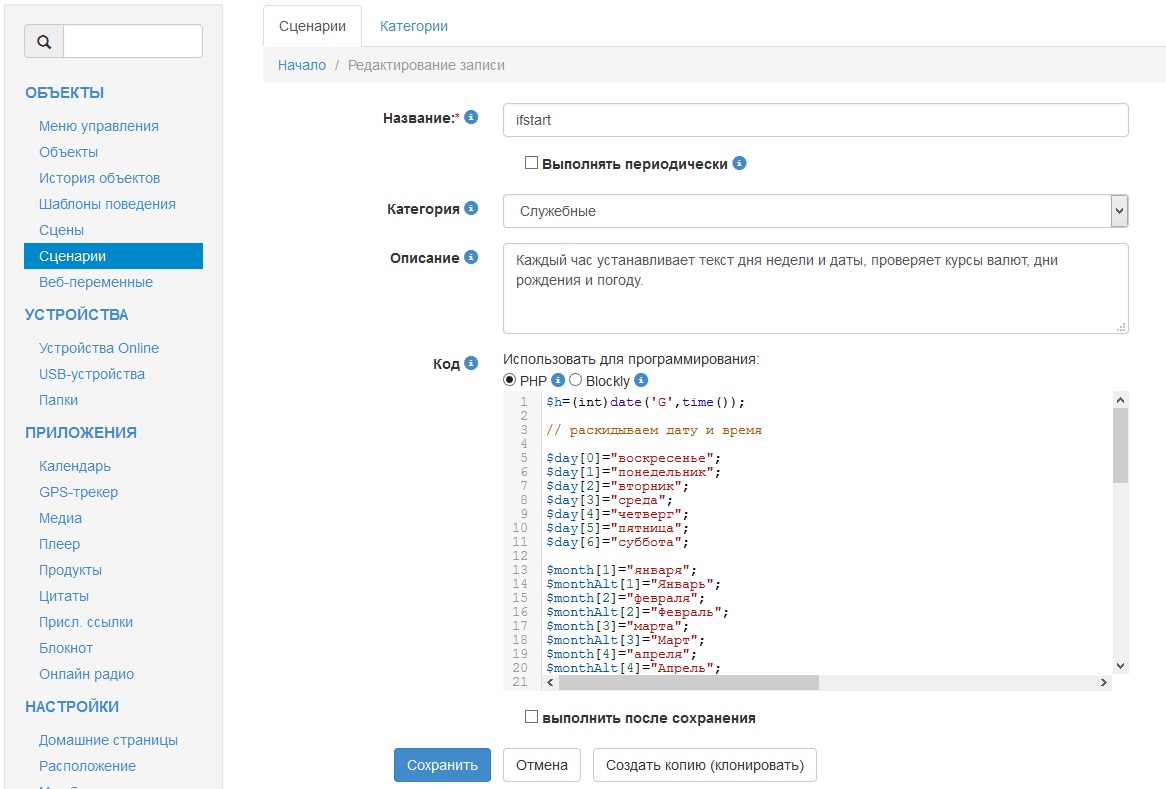Click code editor horizontal scrollbar right arrow
Viewport: 1166px width, 789px height.
coord(1104,682)
